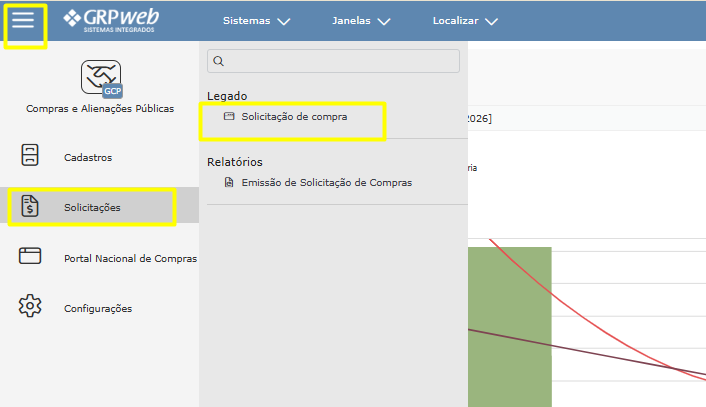The height and width of the screenshot is (407, 706).
Task: Open the Solicitação de compra link
Action: [294, 117]
